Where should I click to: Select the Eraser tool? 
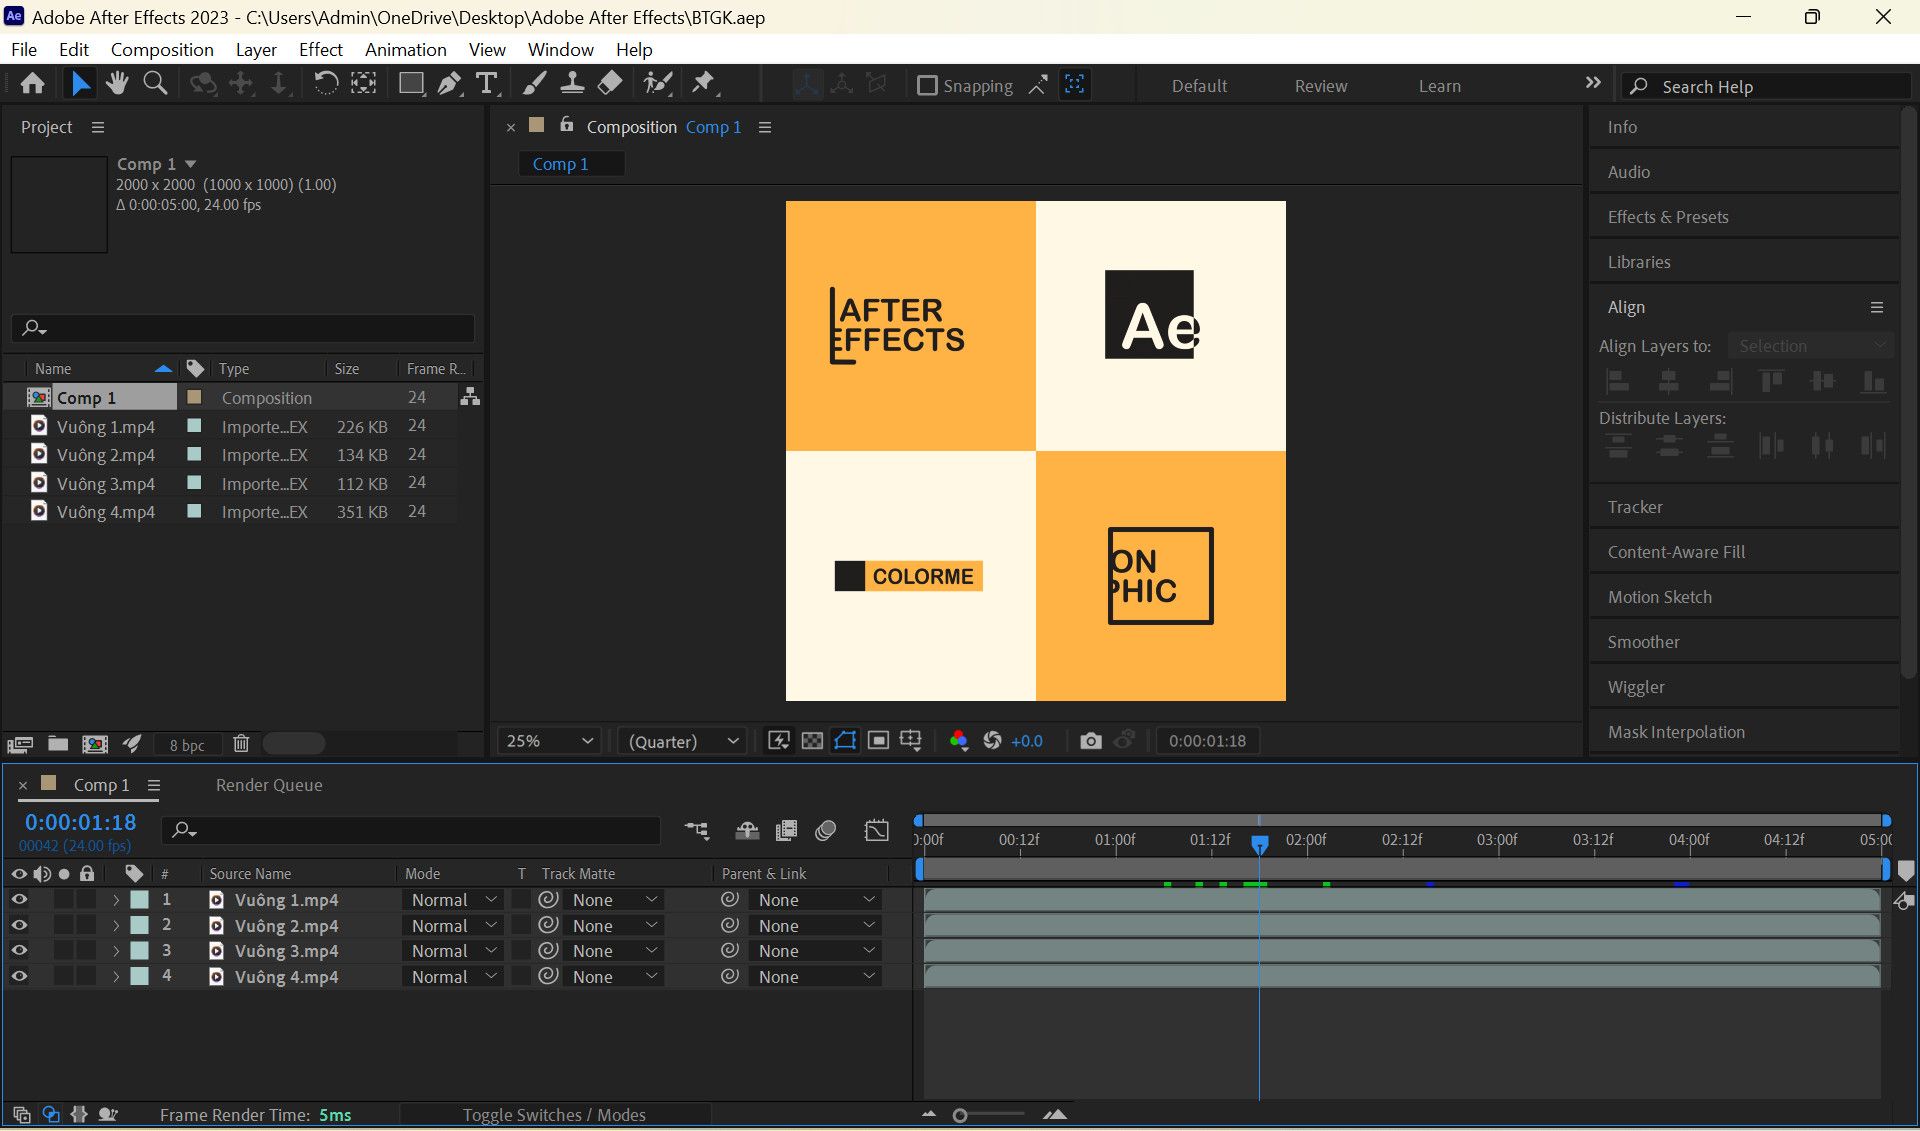(x=610, y=84)
